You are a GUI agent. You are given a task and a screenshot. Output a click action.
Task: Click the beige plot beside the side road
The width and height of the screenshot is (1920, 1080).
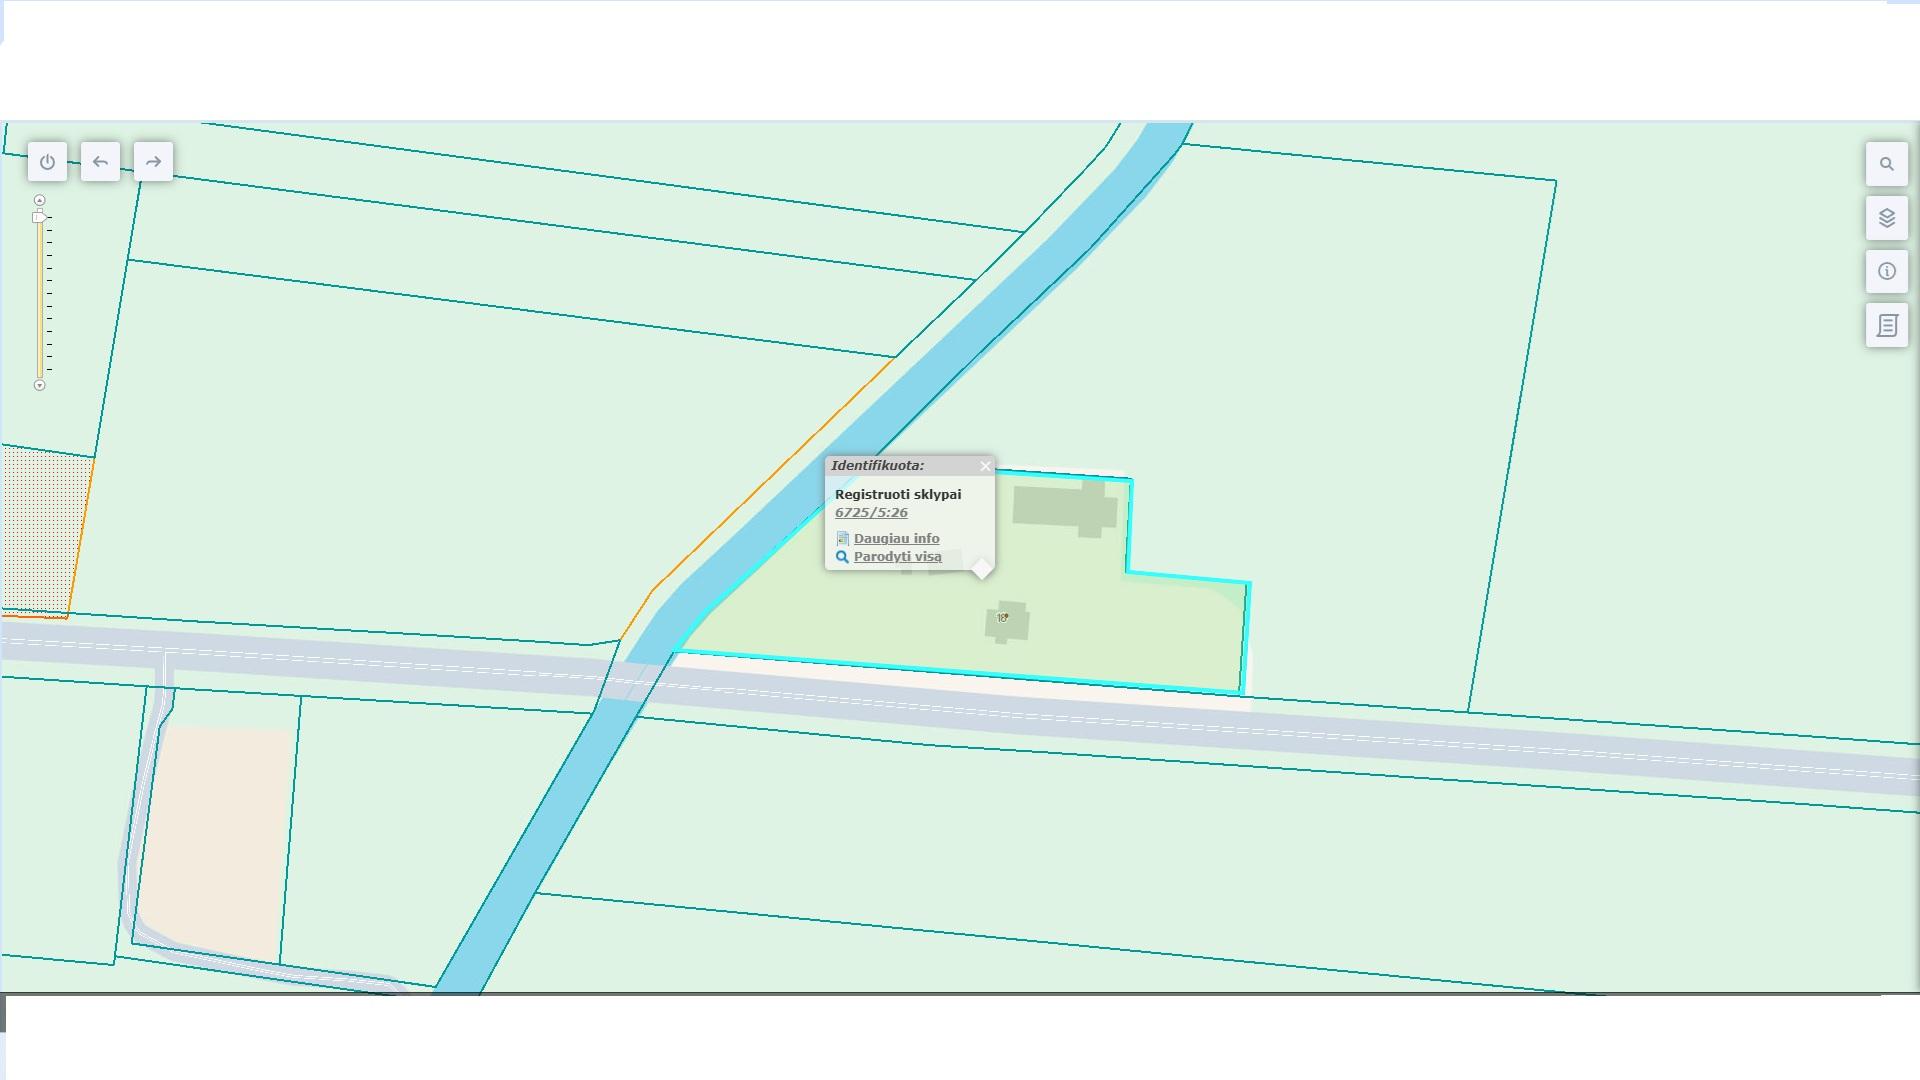(x=218, y=840)
